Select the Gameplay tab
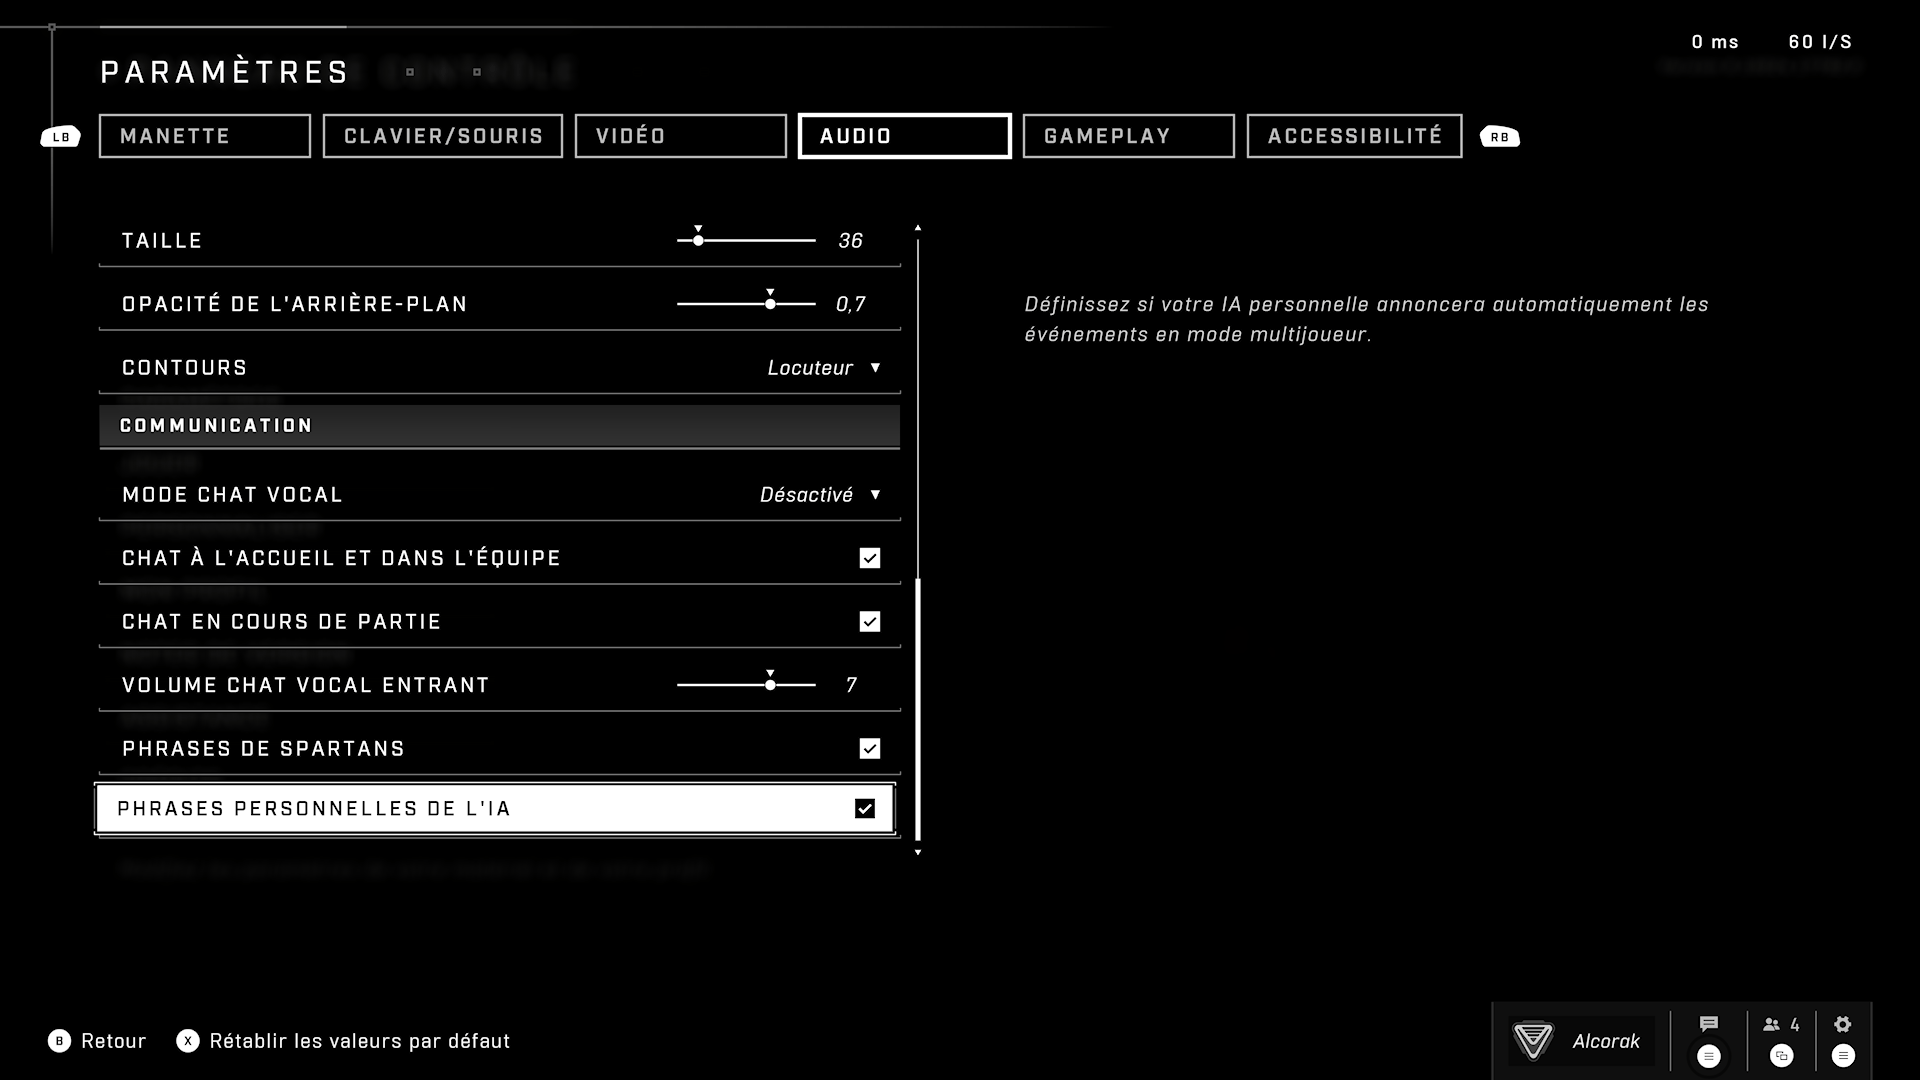This screenshot has height=1080, width=1920. [1128, 136]
